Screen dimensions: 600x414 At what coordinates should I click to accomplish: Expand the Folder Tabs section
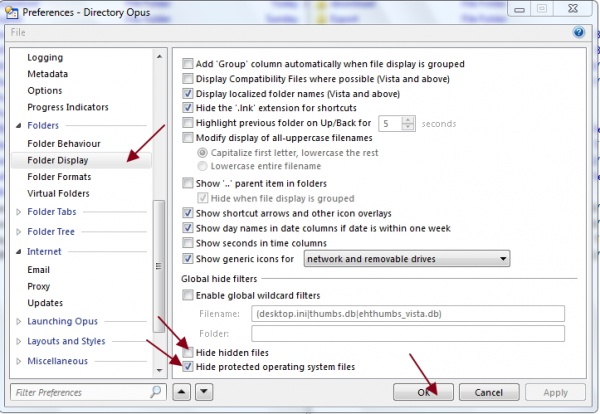point(18,212)
